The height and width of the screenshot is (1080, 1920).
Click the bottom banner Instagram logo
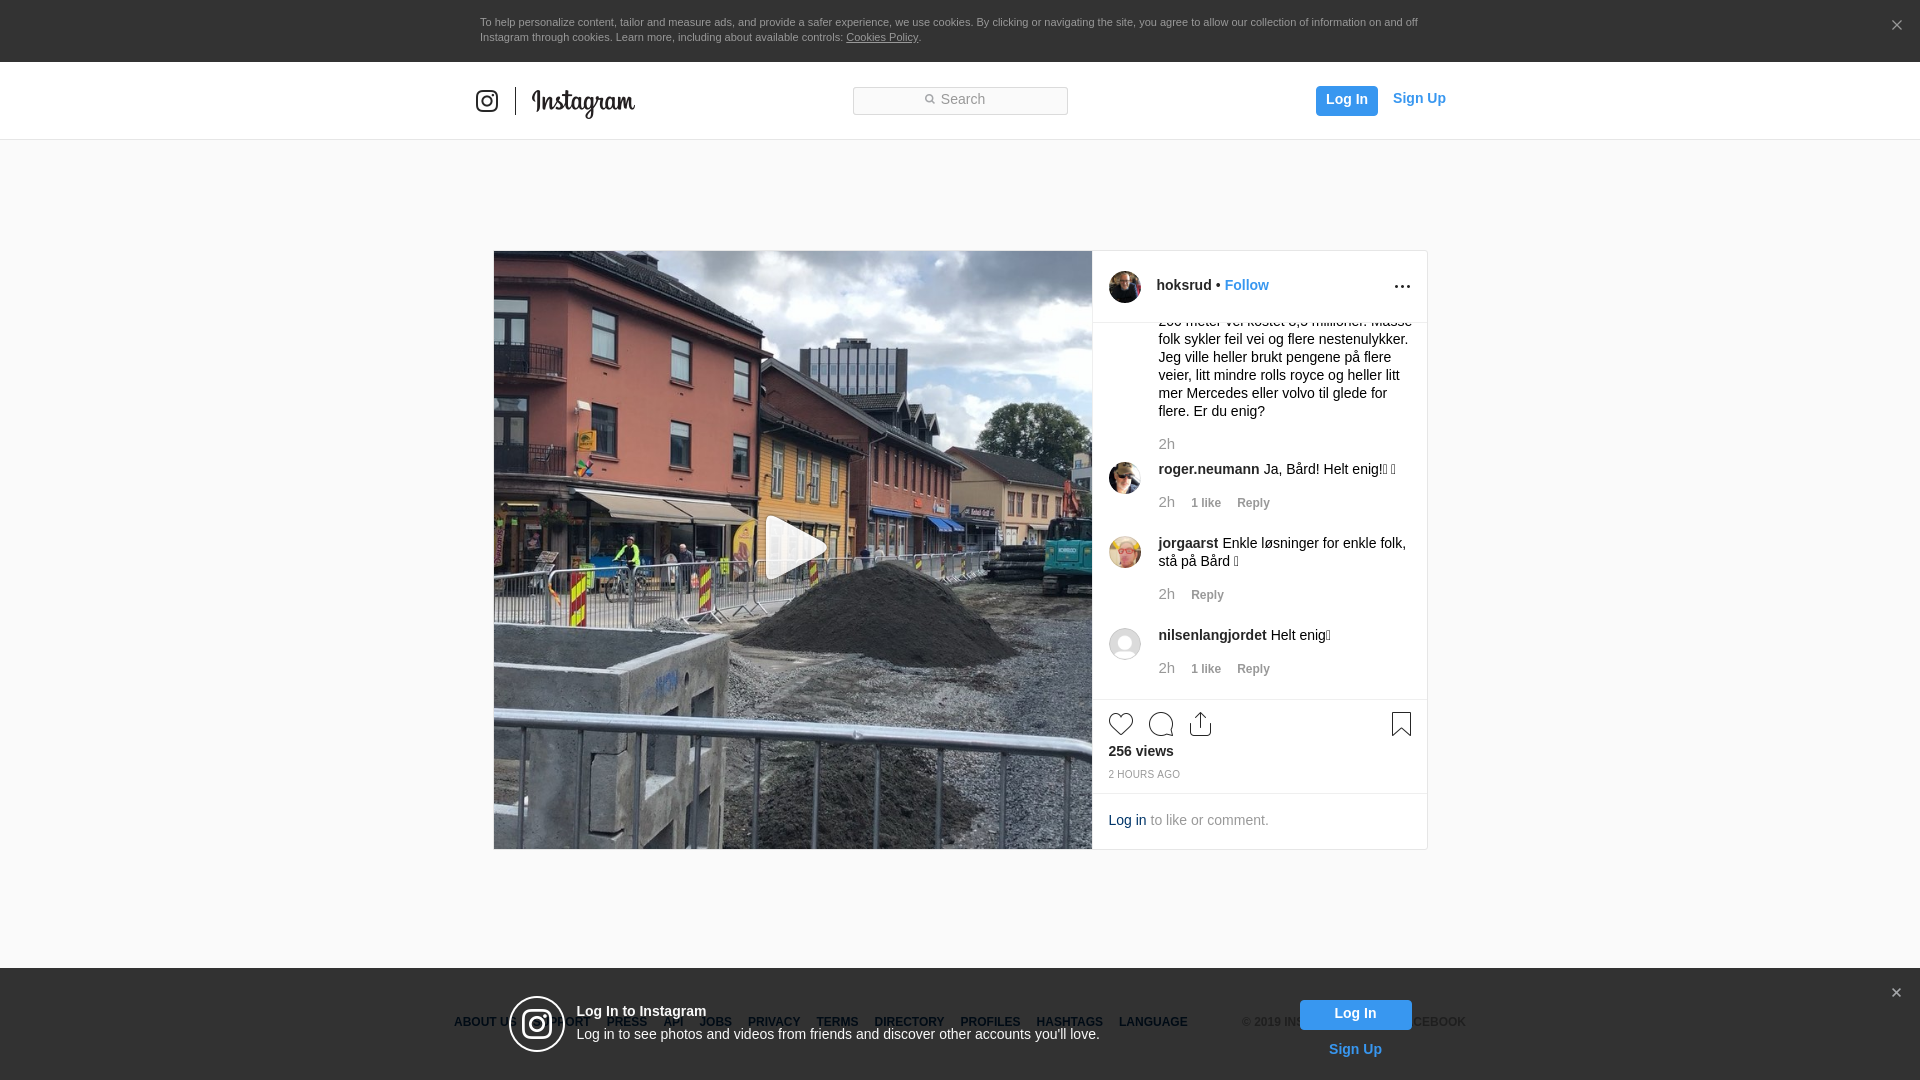(x=537, y=1024)
